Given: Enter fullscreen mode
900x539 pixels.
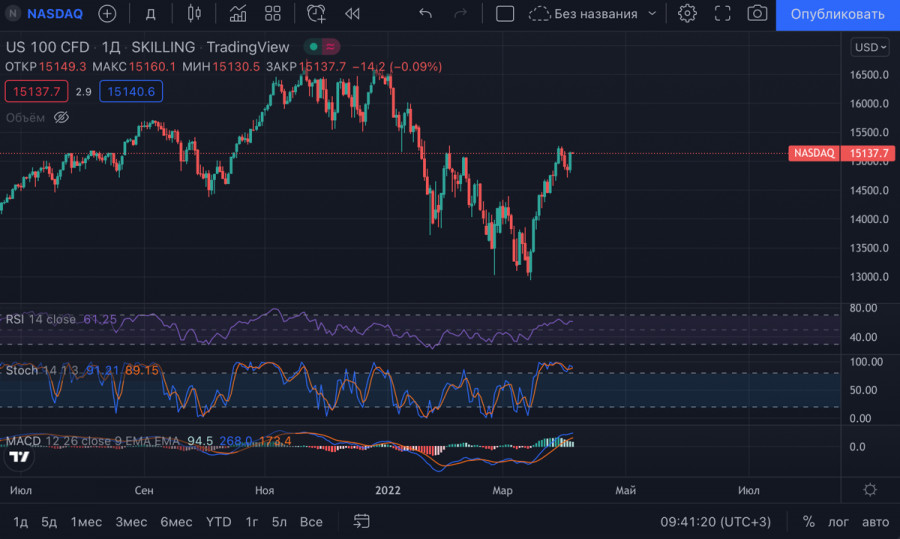Looking at the screenshot, I should [x=723, y=13].
